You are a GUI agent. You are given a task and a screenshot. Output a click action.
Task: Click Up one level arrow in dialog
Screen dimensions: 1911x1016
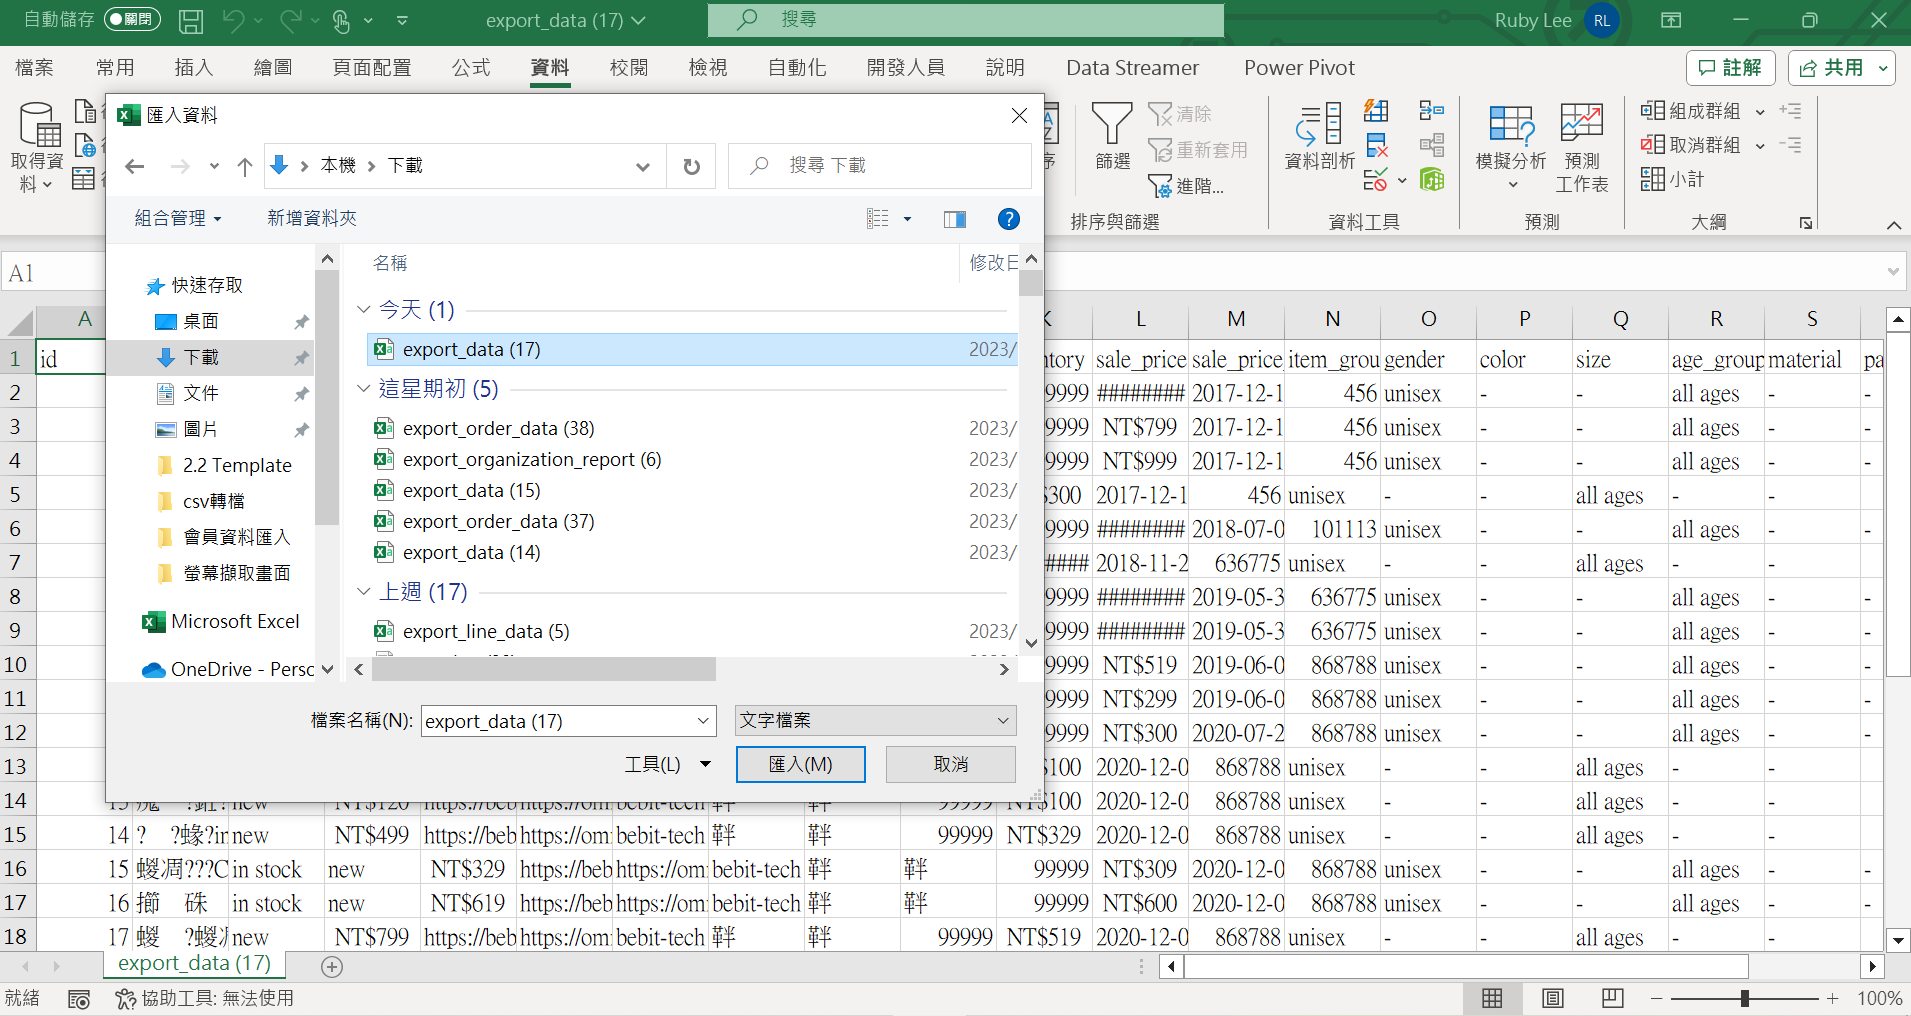click(244, 166)
